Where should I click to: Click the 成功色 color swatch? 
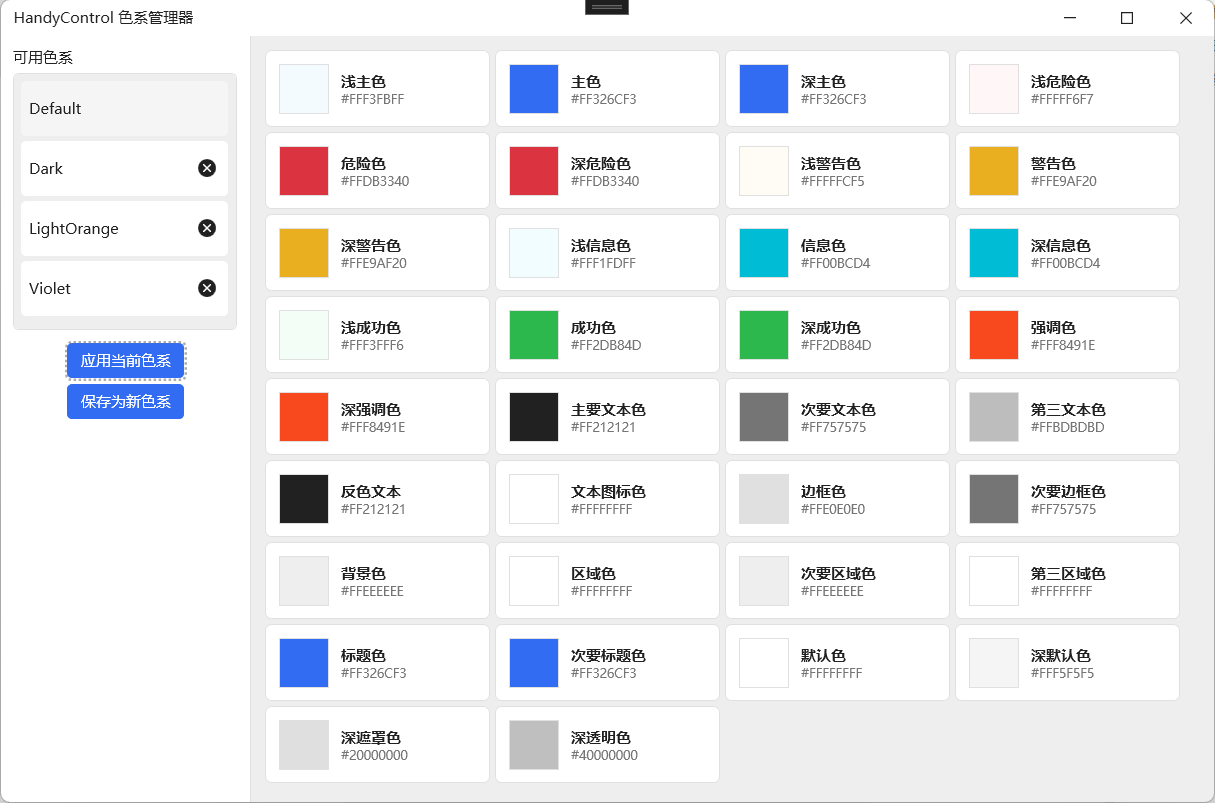(533, 334)
